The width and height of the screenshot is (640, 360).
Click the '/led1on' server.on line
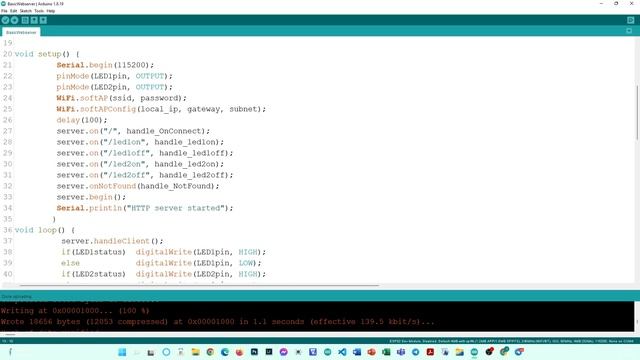140,142
